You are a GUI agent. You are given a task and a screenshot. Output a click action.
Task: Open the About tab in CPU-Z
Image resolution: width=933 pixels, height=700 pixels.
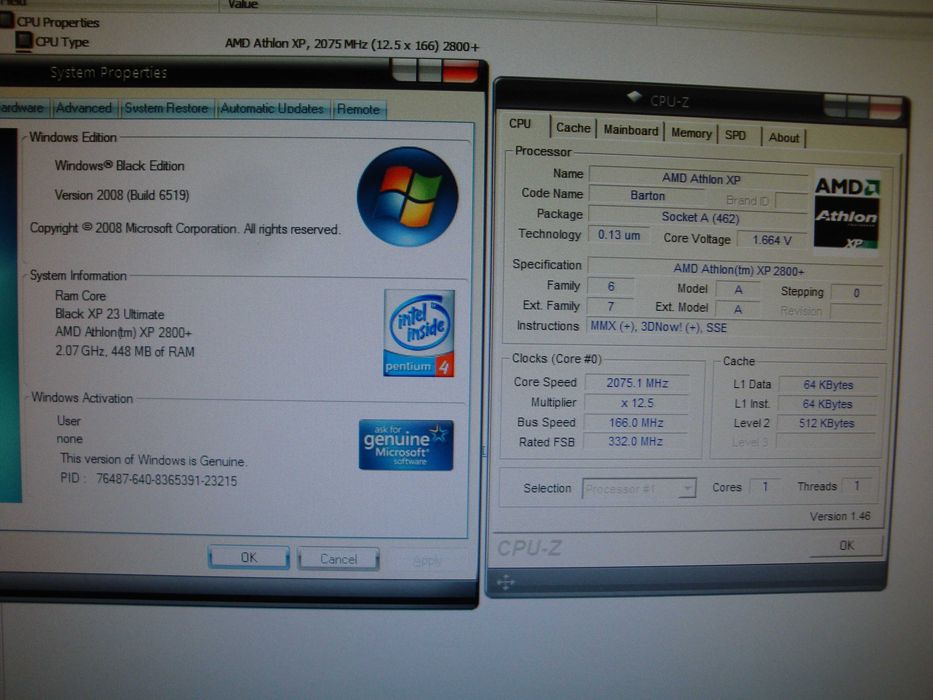(784, 138)
